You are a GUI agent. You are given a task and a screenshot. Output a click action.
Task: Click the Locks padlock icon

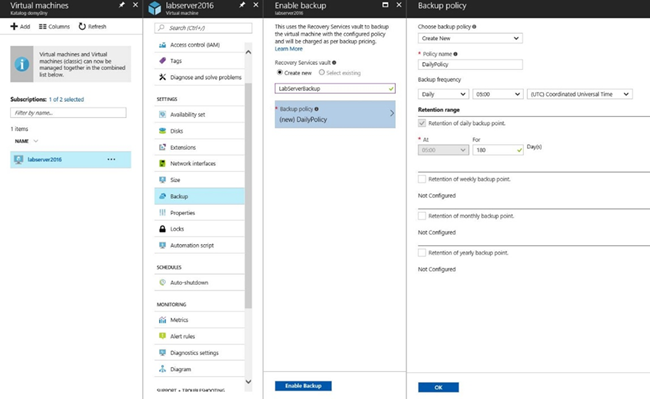click(x=162, y=229)
